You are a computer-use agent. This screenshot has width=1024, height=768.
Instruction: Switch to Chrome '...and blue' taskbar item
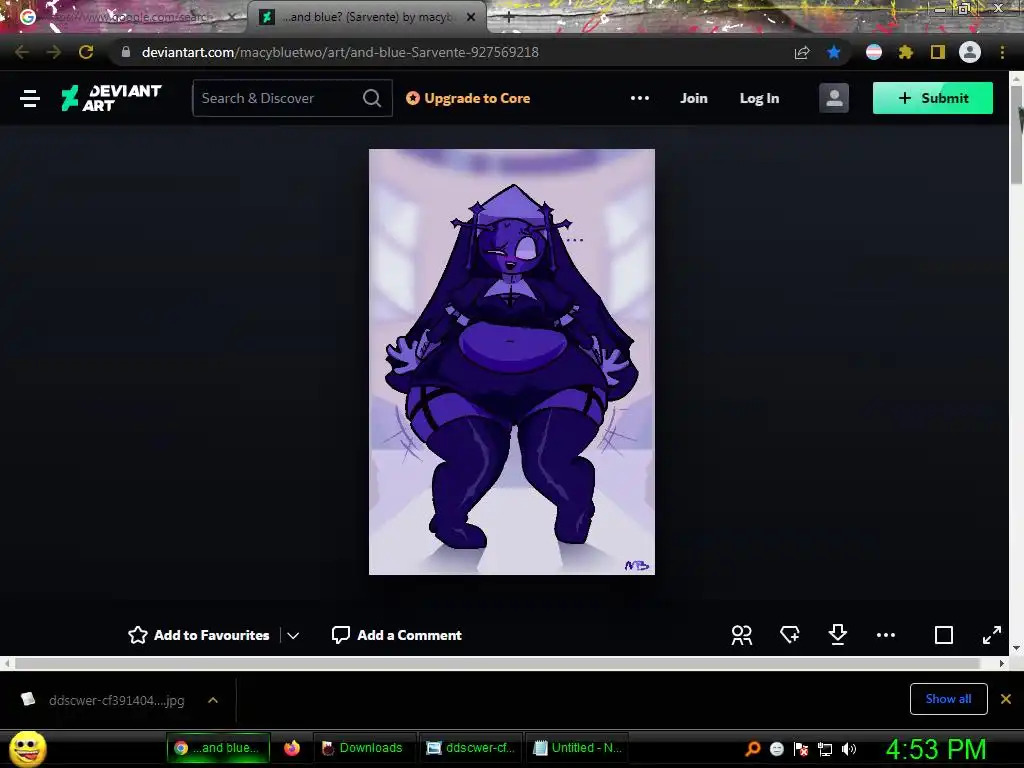coord(218,748)
